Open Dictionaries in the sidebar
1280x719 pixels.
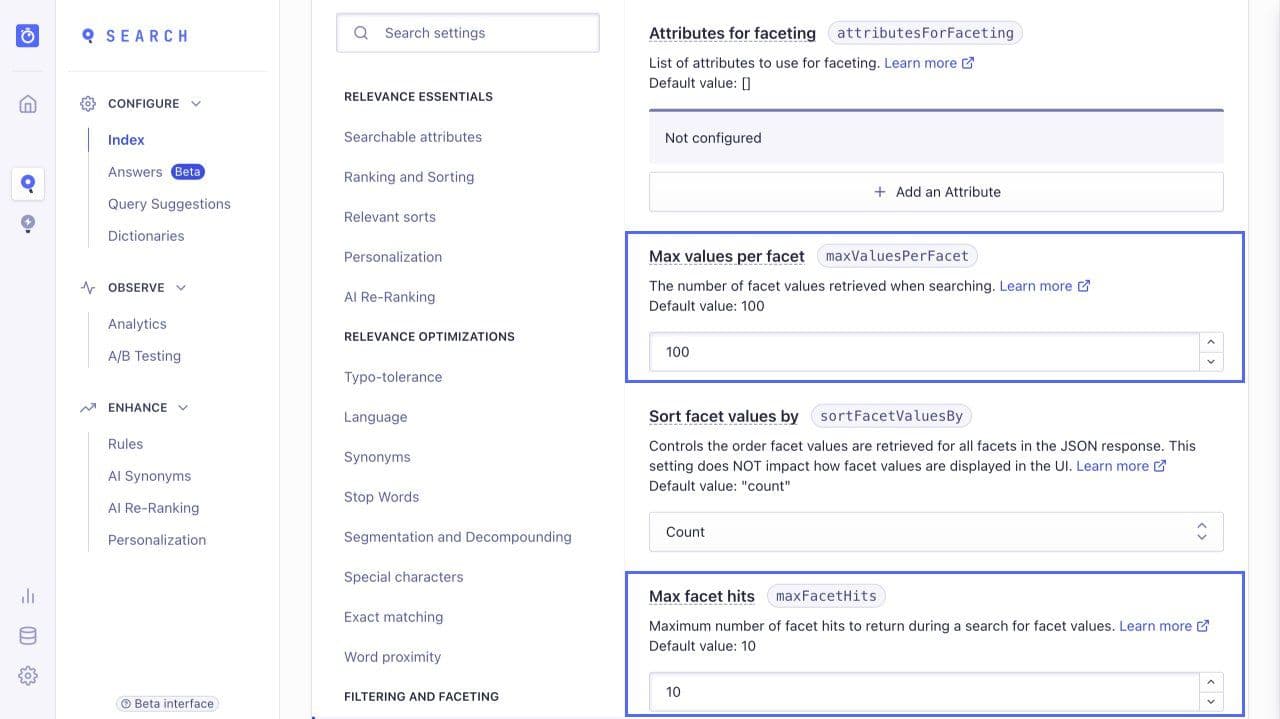click(x=146, y=236)
